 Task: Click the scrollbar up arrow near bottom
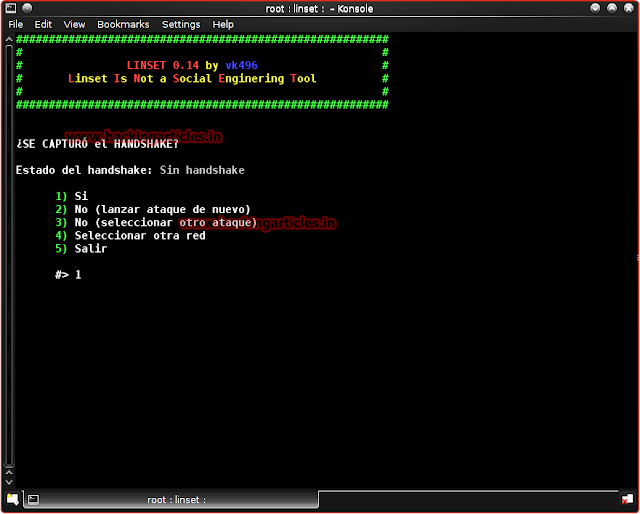point(9,472)
